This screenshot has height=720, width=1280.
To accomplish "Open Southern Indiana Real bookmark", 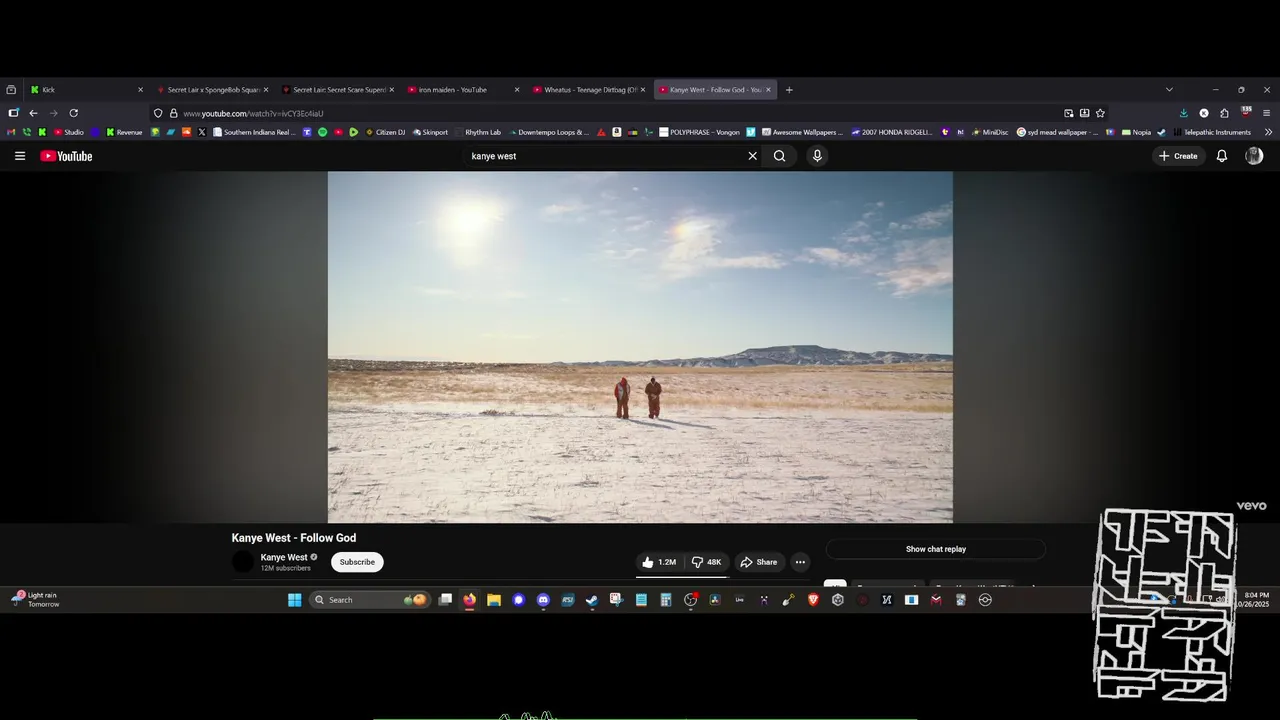I will pyautogui.click(x=253, y=132).
